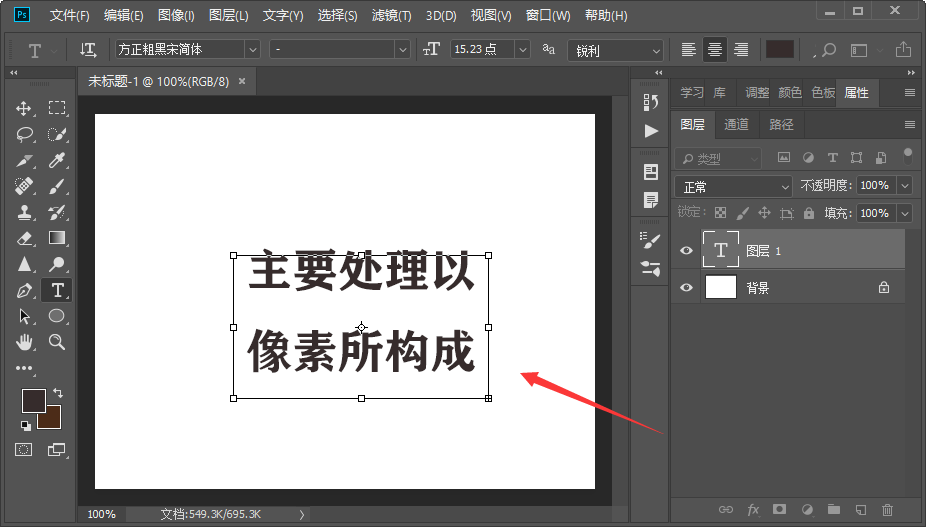Open font family dropdown 方正粗黑宋简体
Viewport: 926px width, 527px height.
pyautogui.click(x=188, y=50)
